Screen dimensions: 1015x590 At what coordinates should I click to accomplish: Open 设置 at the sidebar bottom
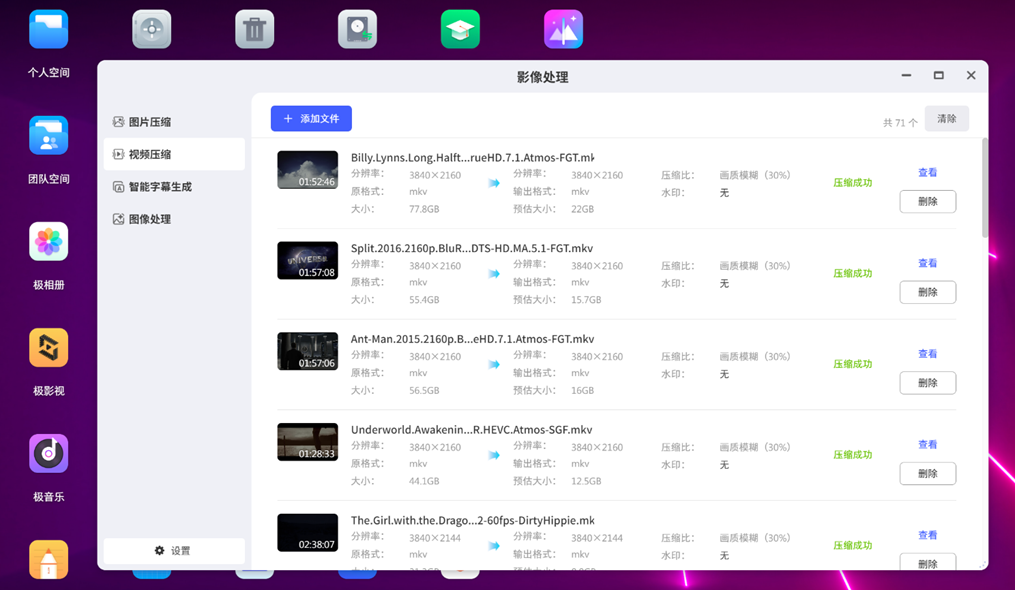click(174, 550)
